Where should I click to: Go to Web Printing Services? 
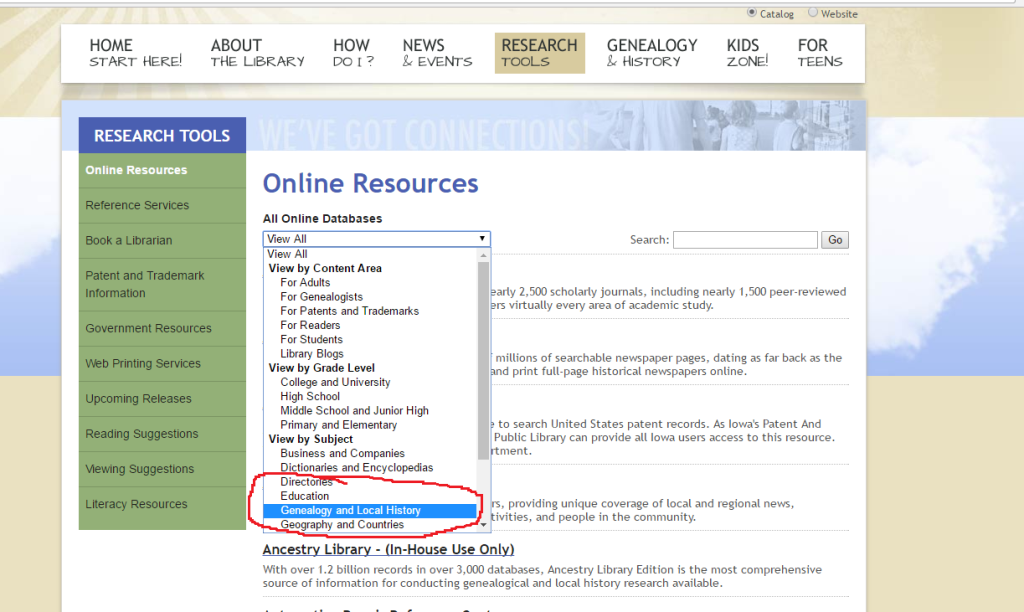pyautogui.click(x=143, y=364)
